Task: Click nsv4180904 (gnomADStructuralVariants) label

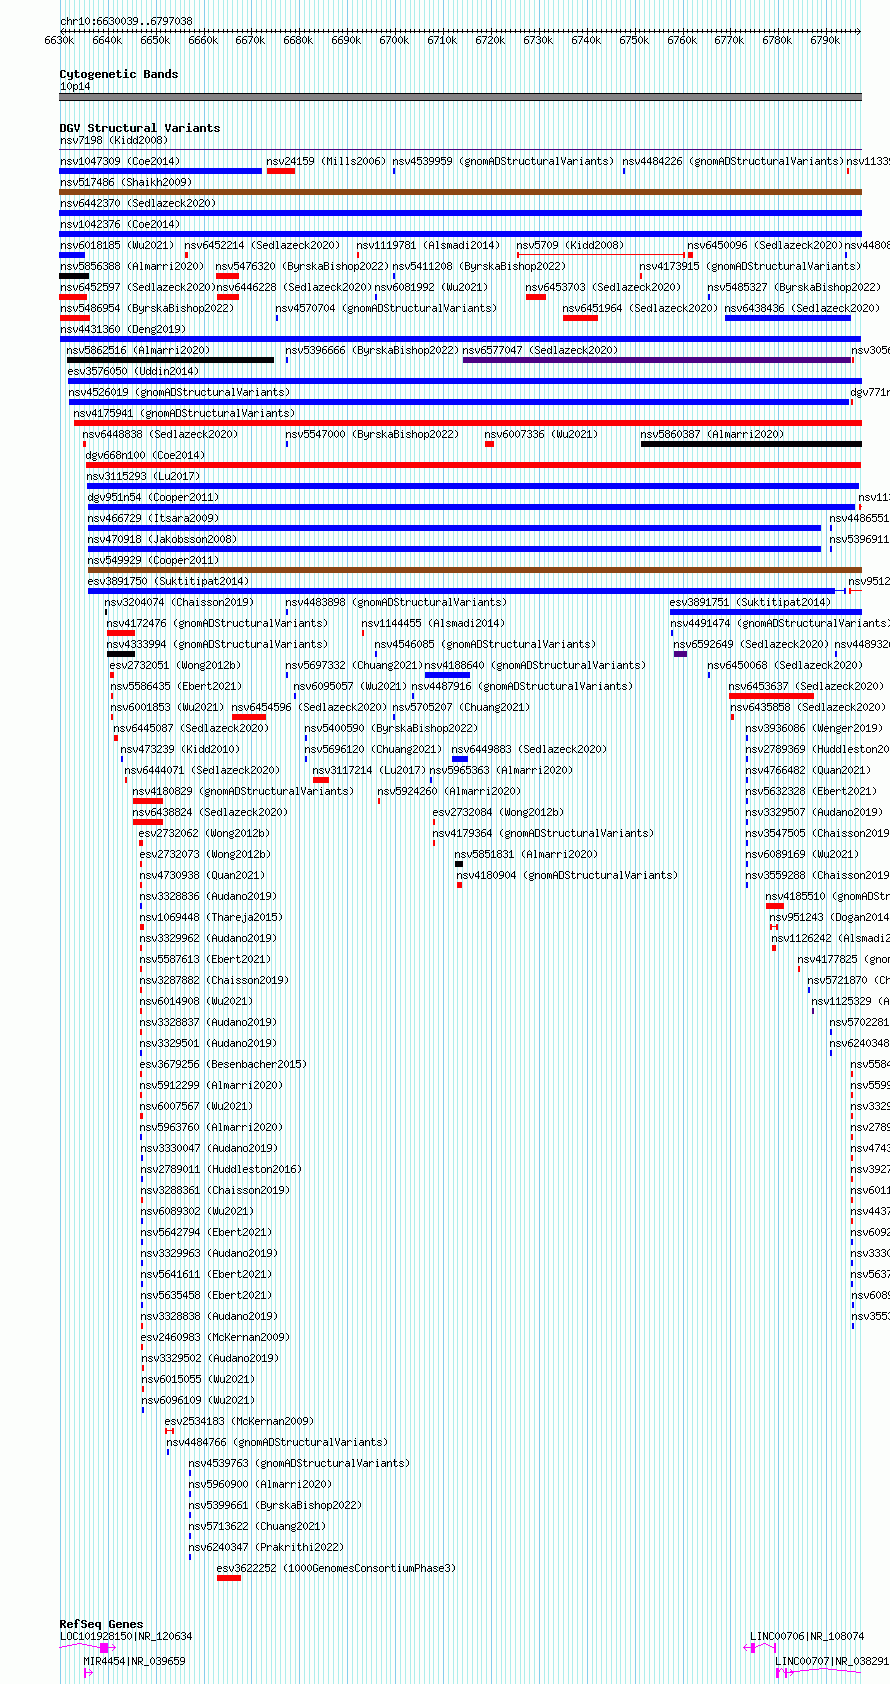Action: [x=567, y=875]
